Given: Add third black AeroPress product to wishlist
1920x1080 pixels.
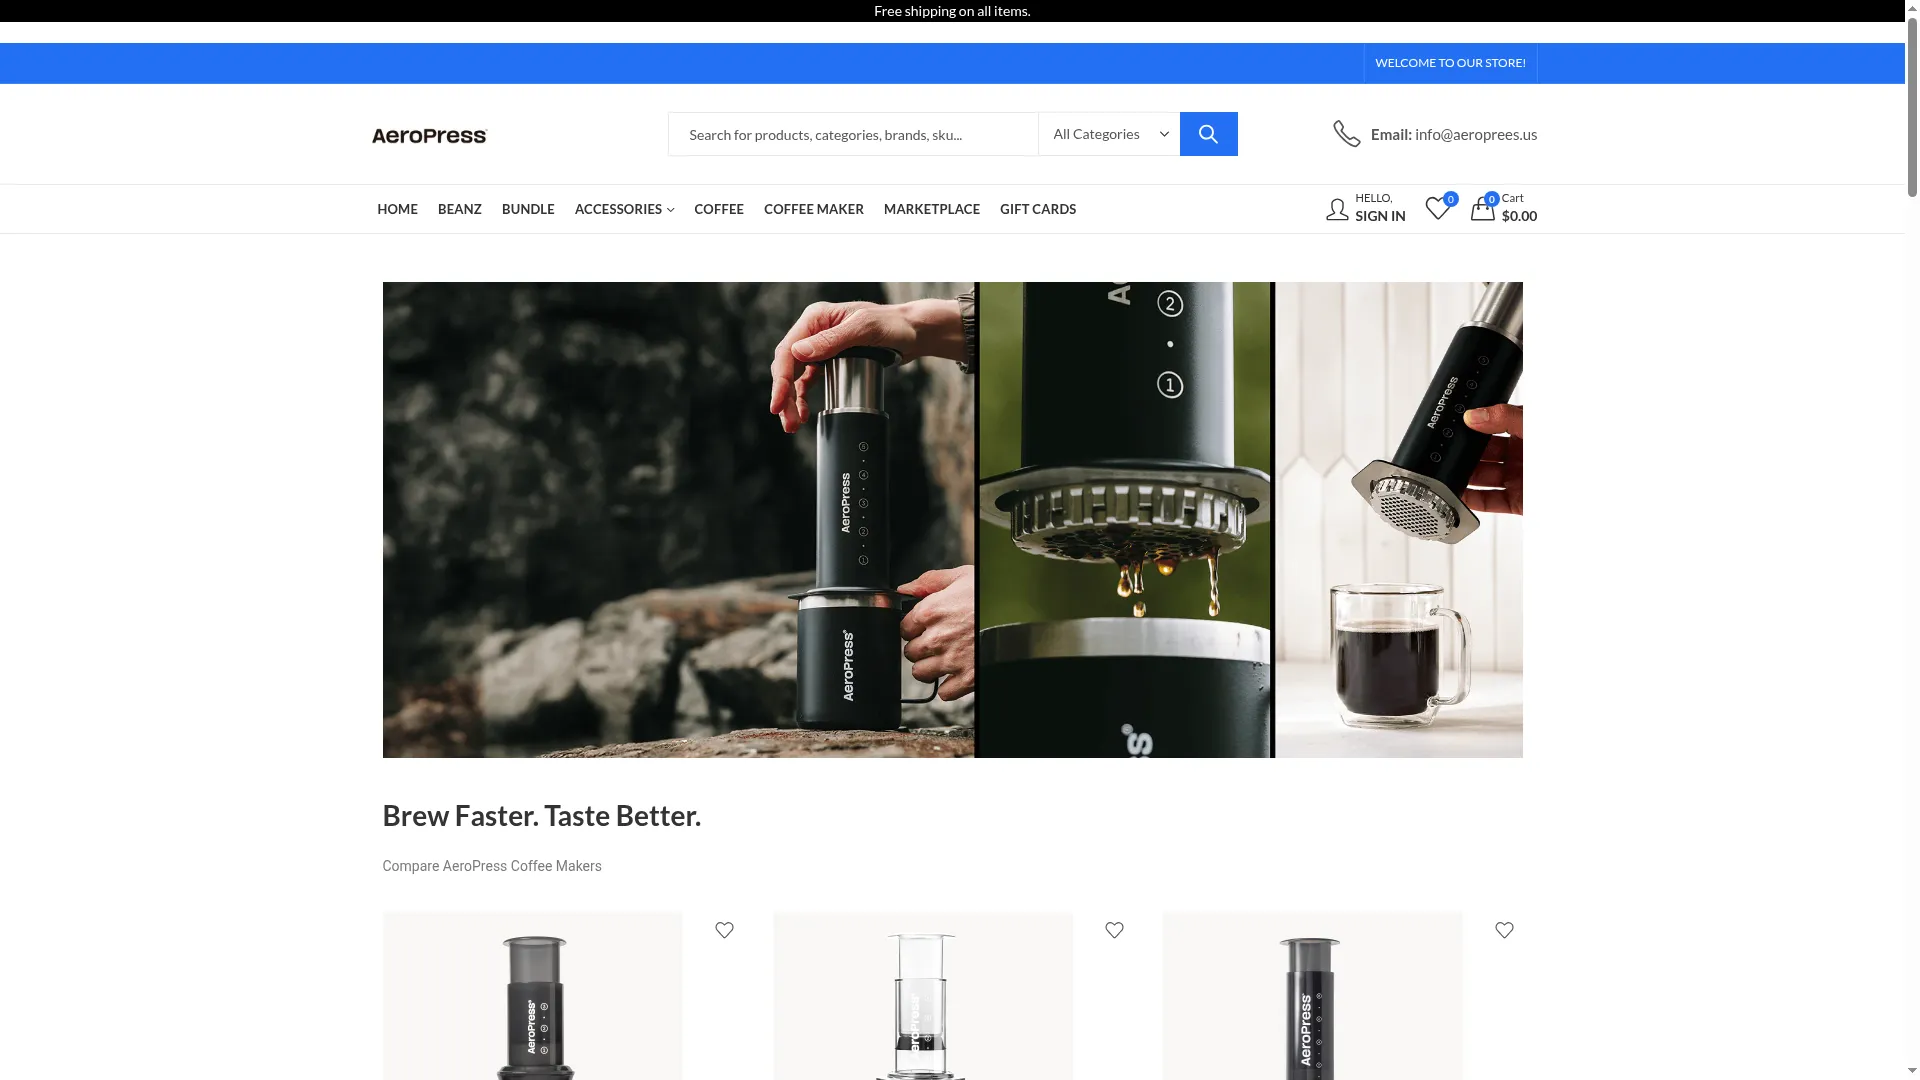Looking at the screenshot, I should pyautogui.click(x=1504, y=930).
